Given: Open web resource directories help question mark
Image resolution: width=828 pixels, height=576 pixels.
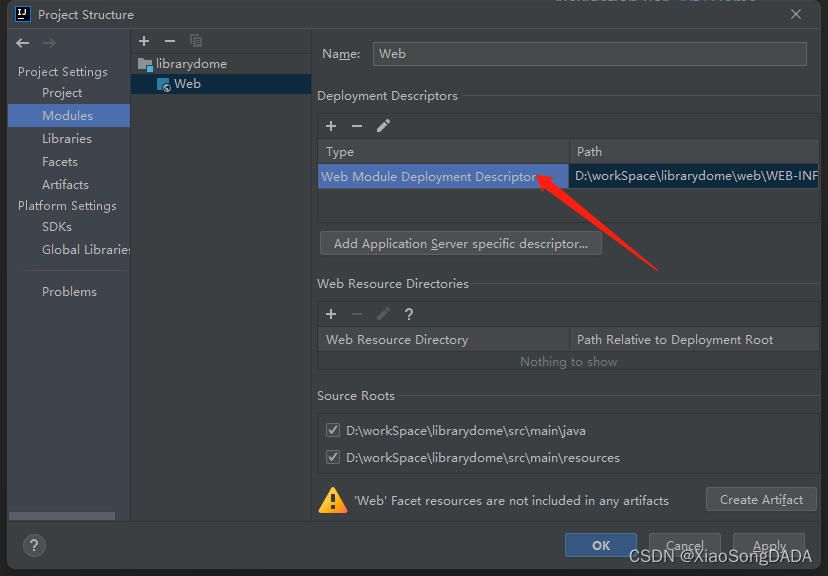Looking at the screenshot, I should (x=409, y=314).
